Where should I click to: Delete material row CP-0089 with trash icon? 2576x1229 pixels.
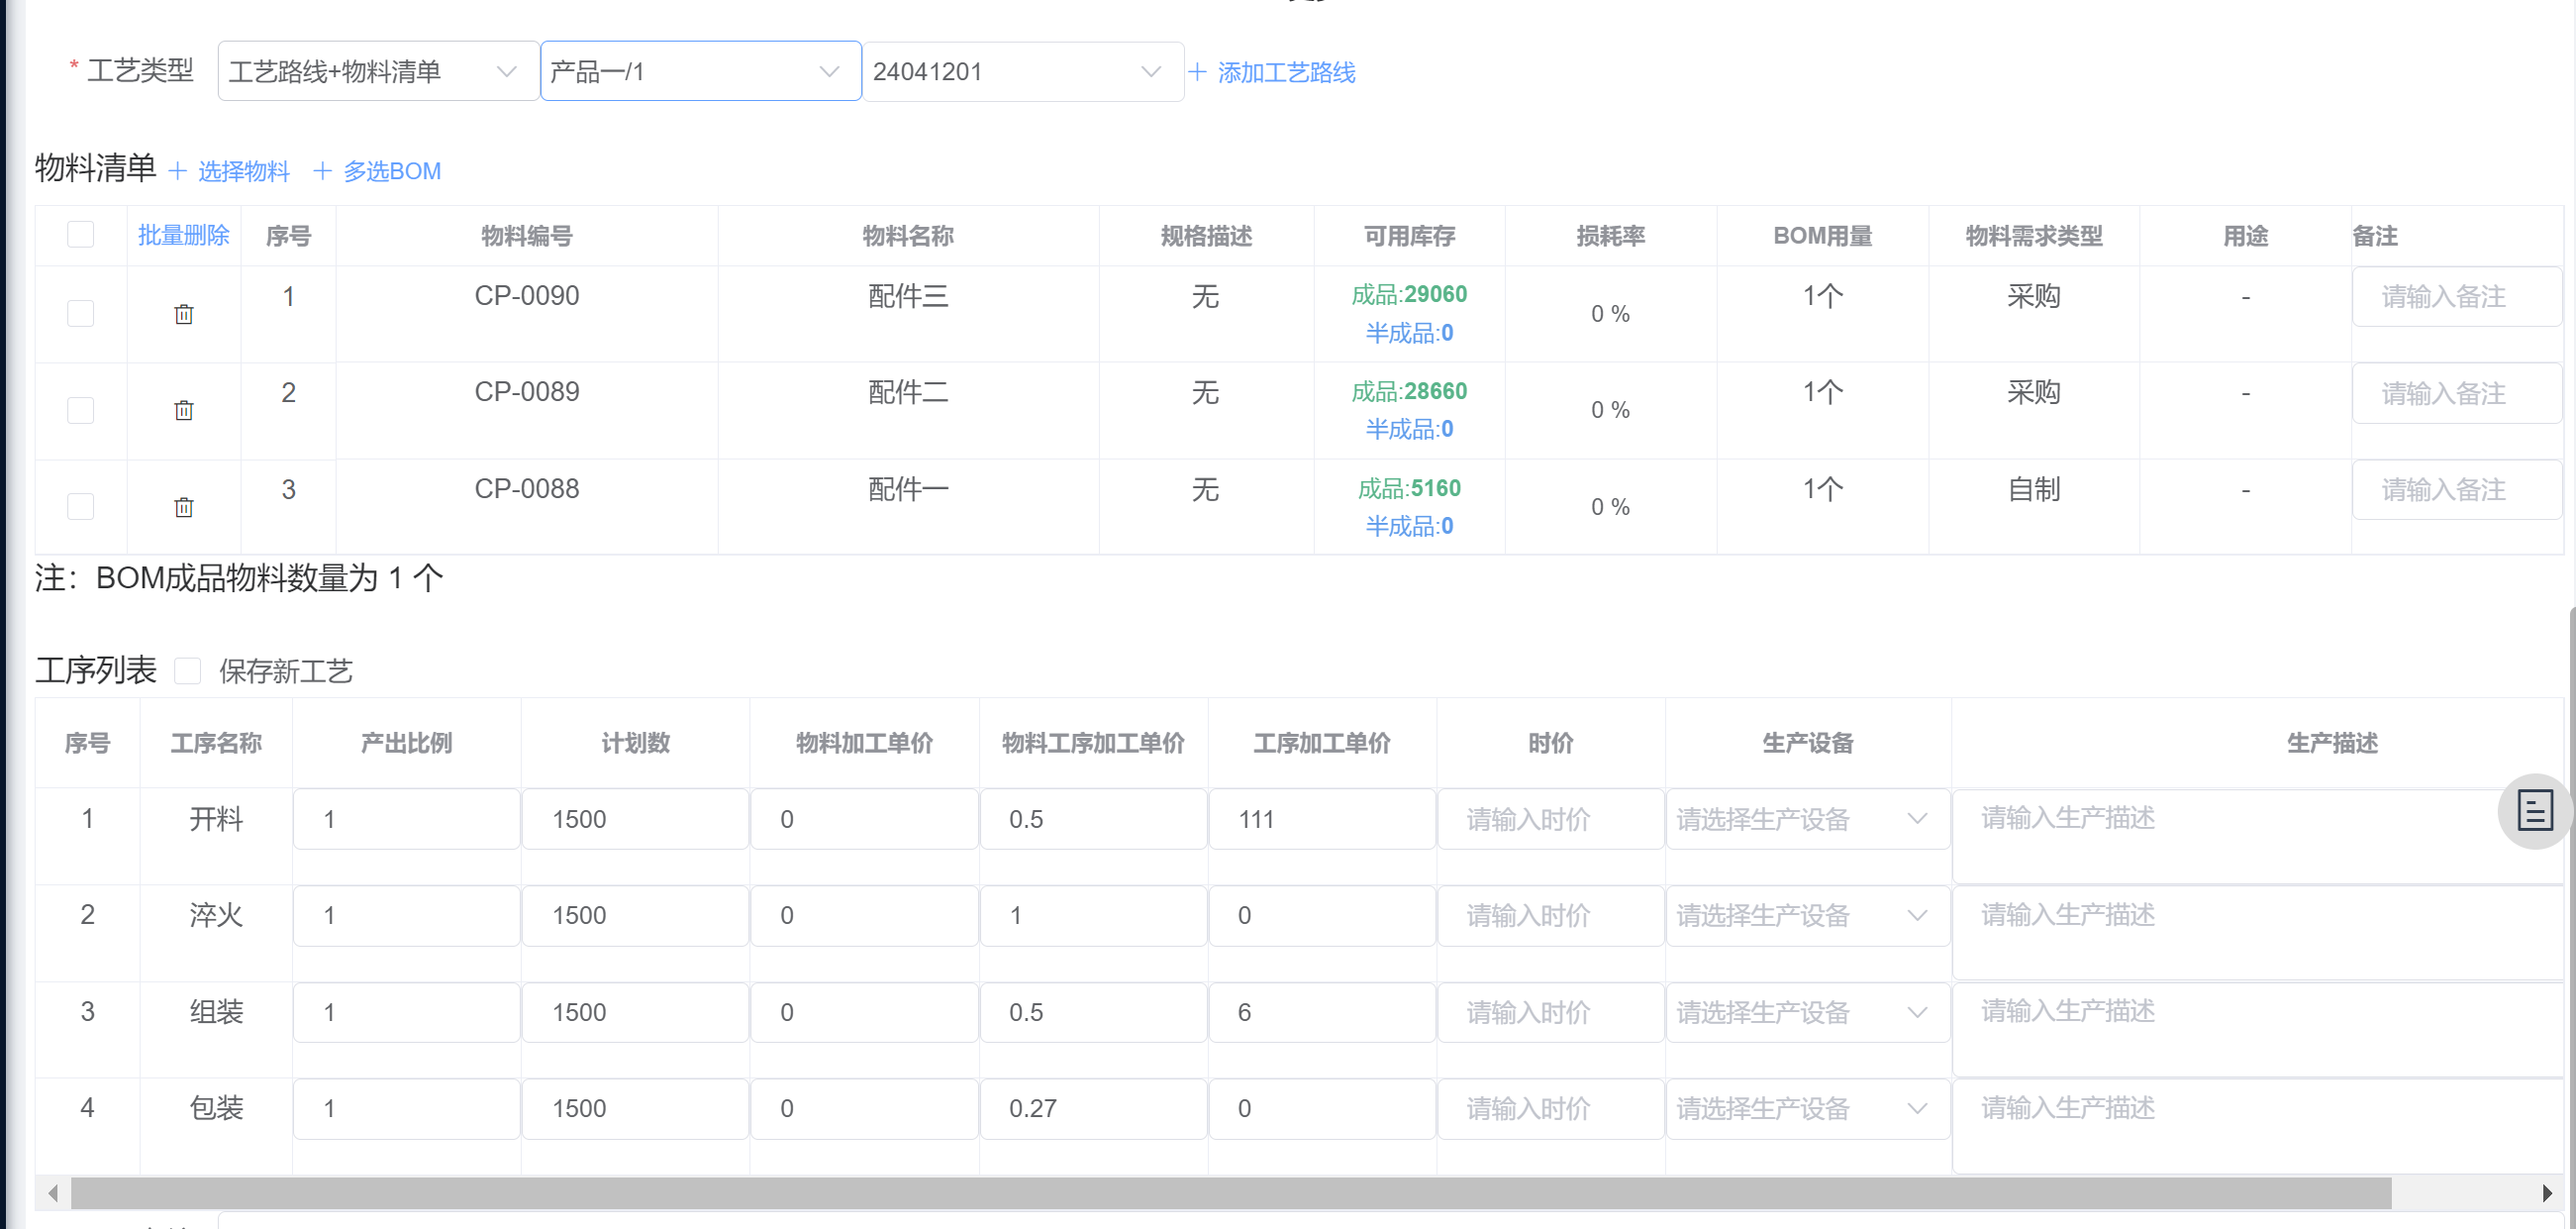184,410
